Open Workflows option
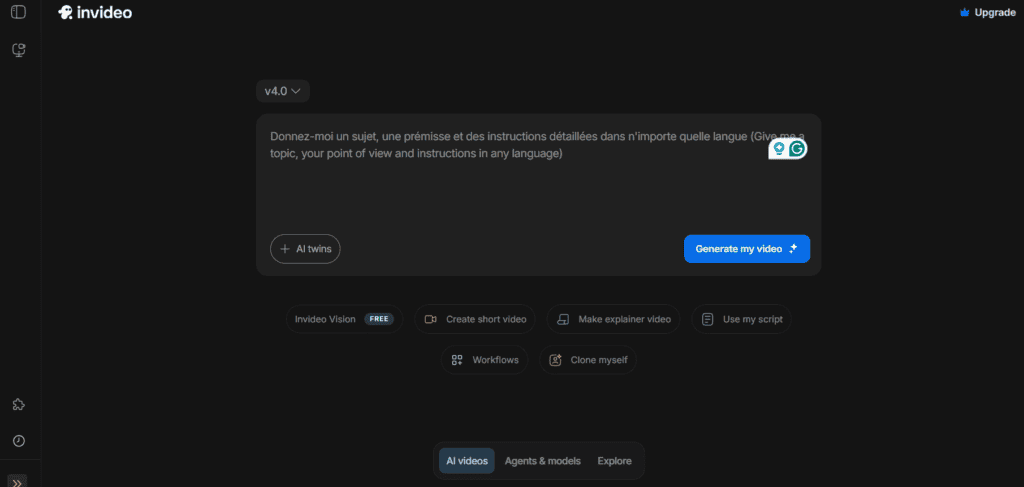This screenshot has height=487, width=1024. (x=485, y=360)
